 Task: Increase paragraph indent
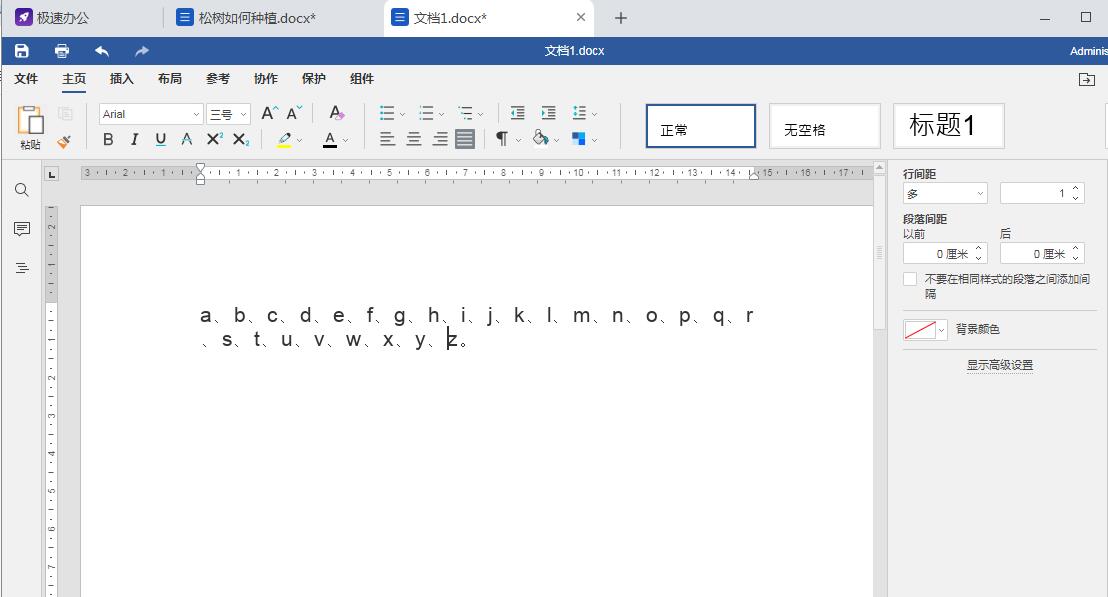548,113
